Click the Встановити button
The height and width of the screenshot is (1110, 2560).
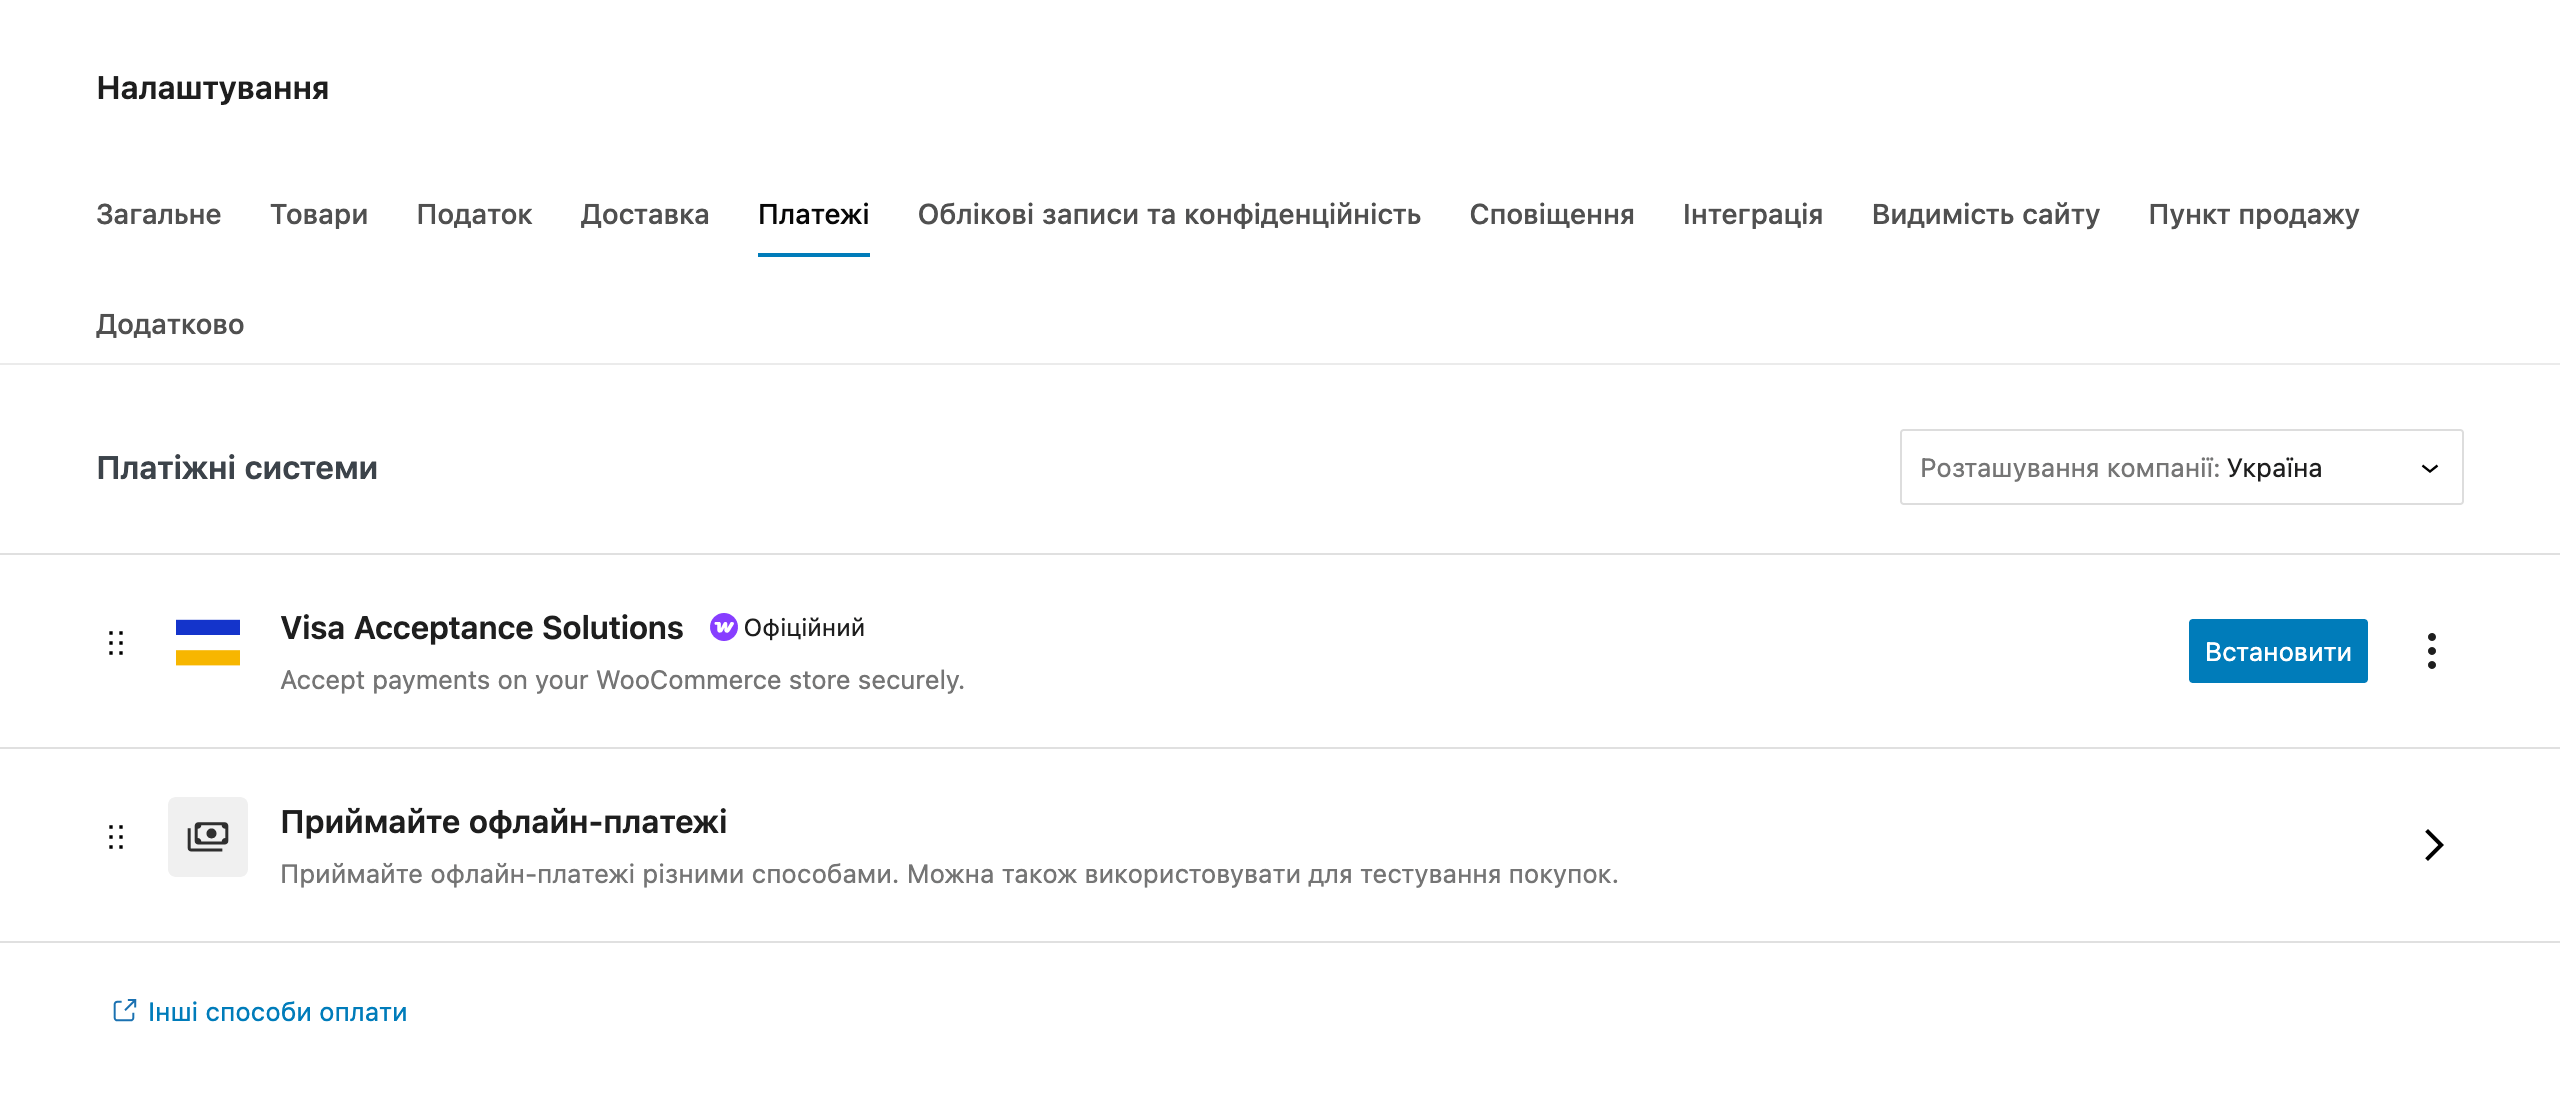point(2277,651)
